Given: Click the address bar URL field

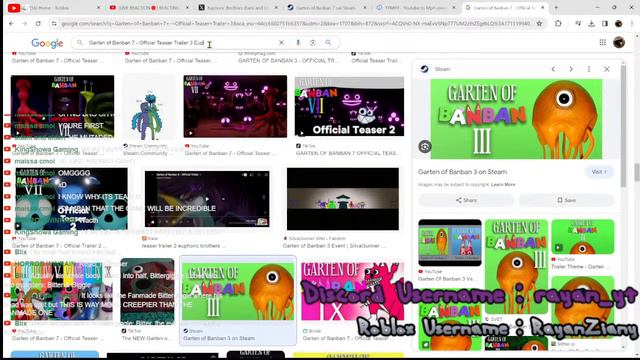Looking at the screenshot, I should coord(295,24).
